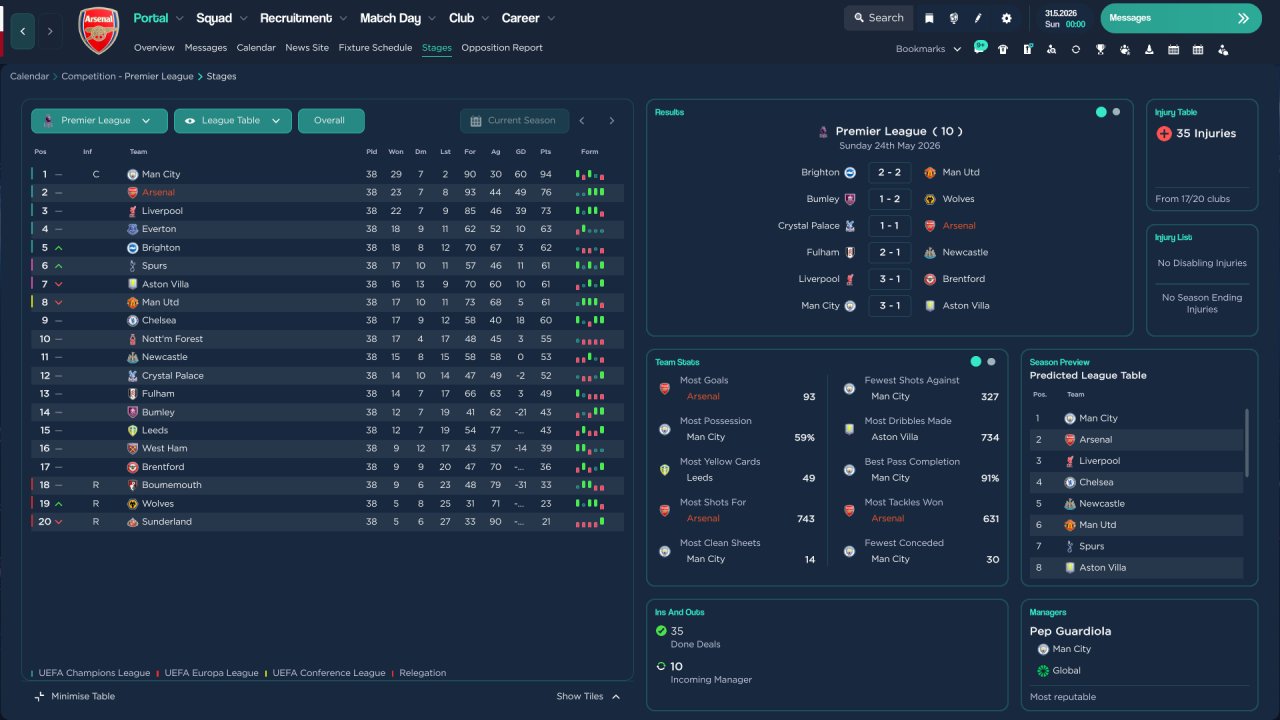The width and height of the screenshot is (1280, 720).
Task: Open the globe world icon
Action: (954, 18)
